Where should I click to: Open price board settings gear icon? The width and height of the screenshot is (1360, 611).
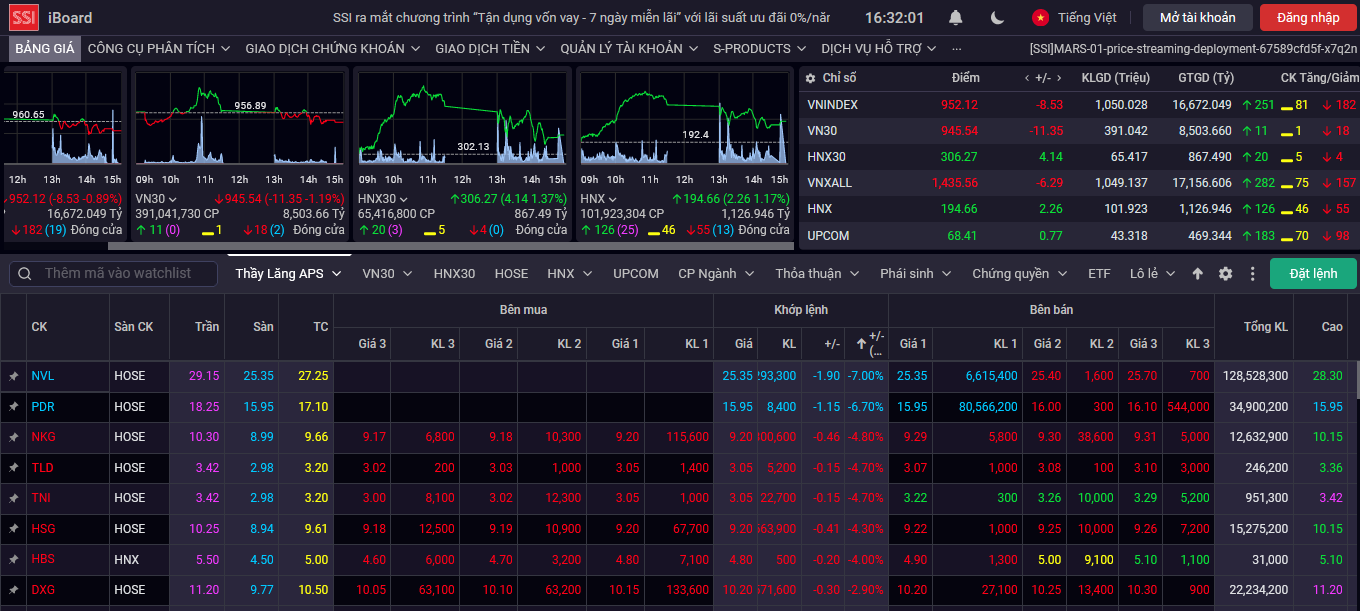(1225, 274)
